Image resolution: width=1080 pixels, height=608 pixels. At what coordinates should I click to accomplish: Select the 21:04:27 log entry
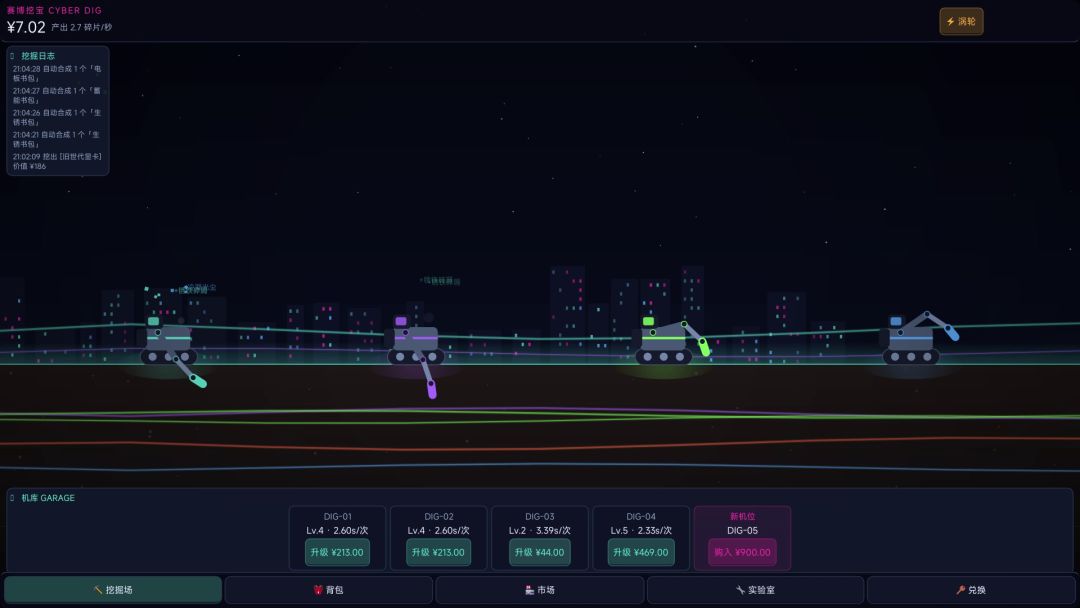pos(57,96)
